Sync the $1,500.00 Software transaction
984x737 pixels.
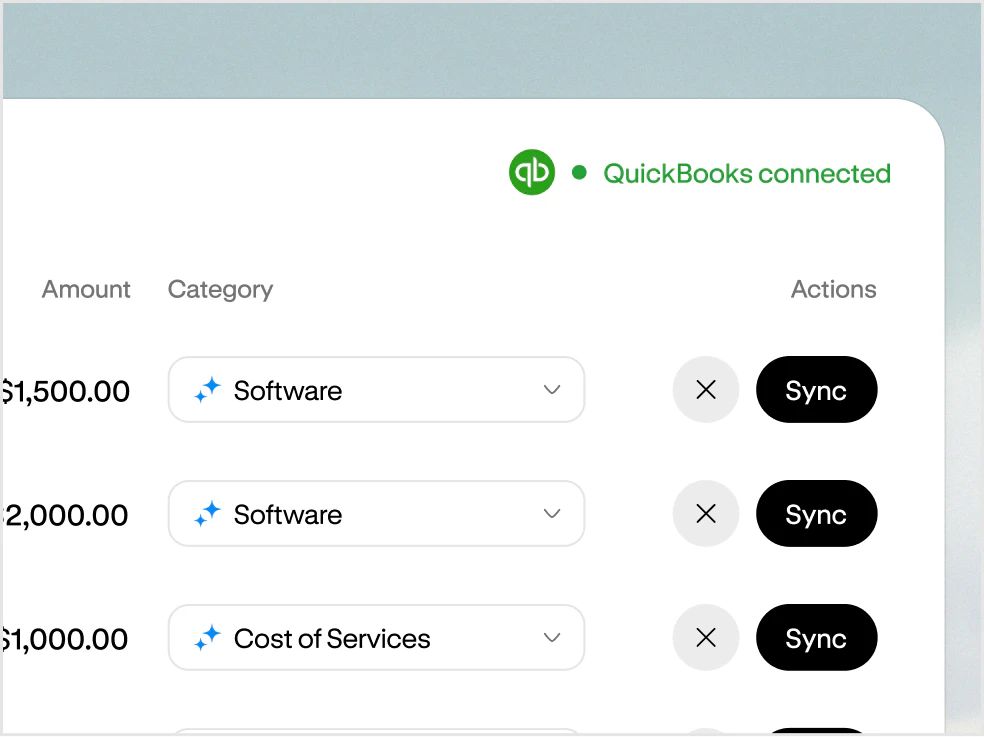tap(816, 390)
